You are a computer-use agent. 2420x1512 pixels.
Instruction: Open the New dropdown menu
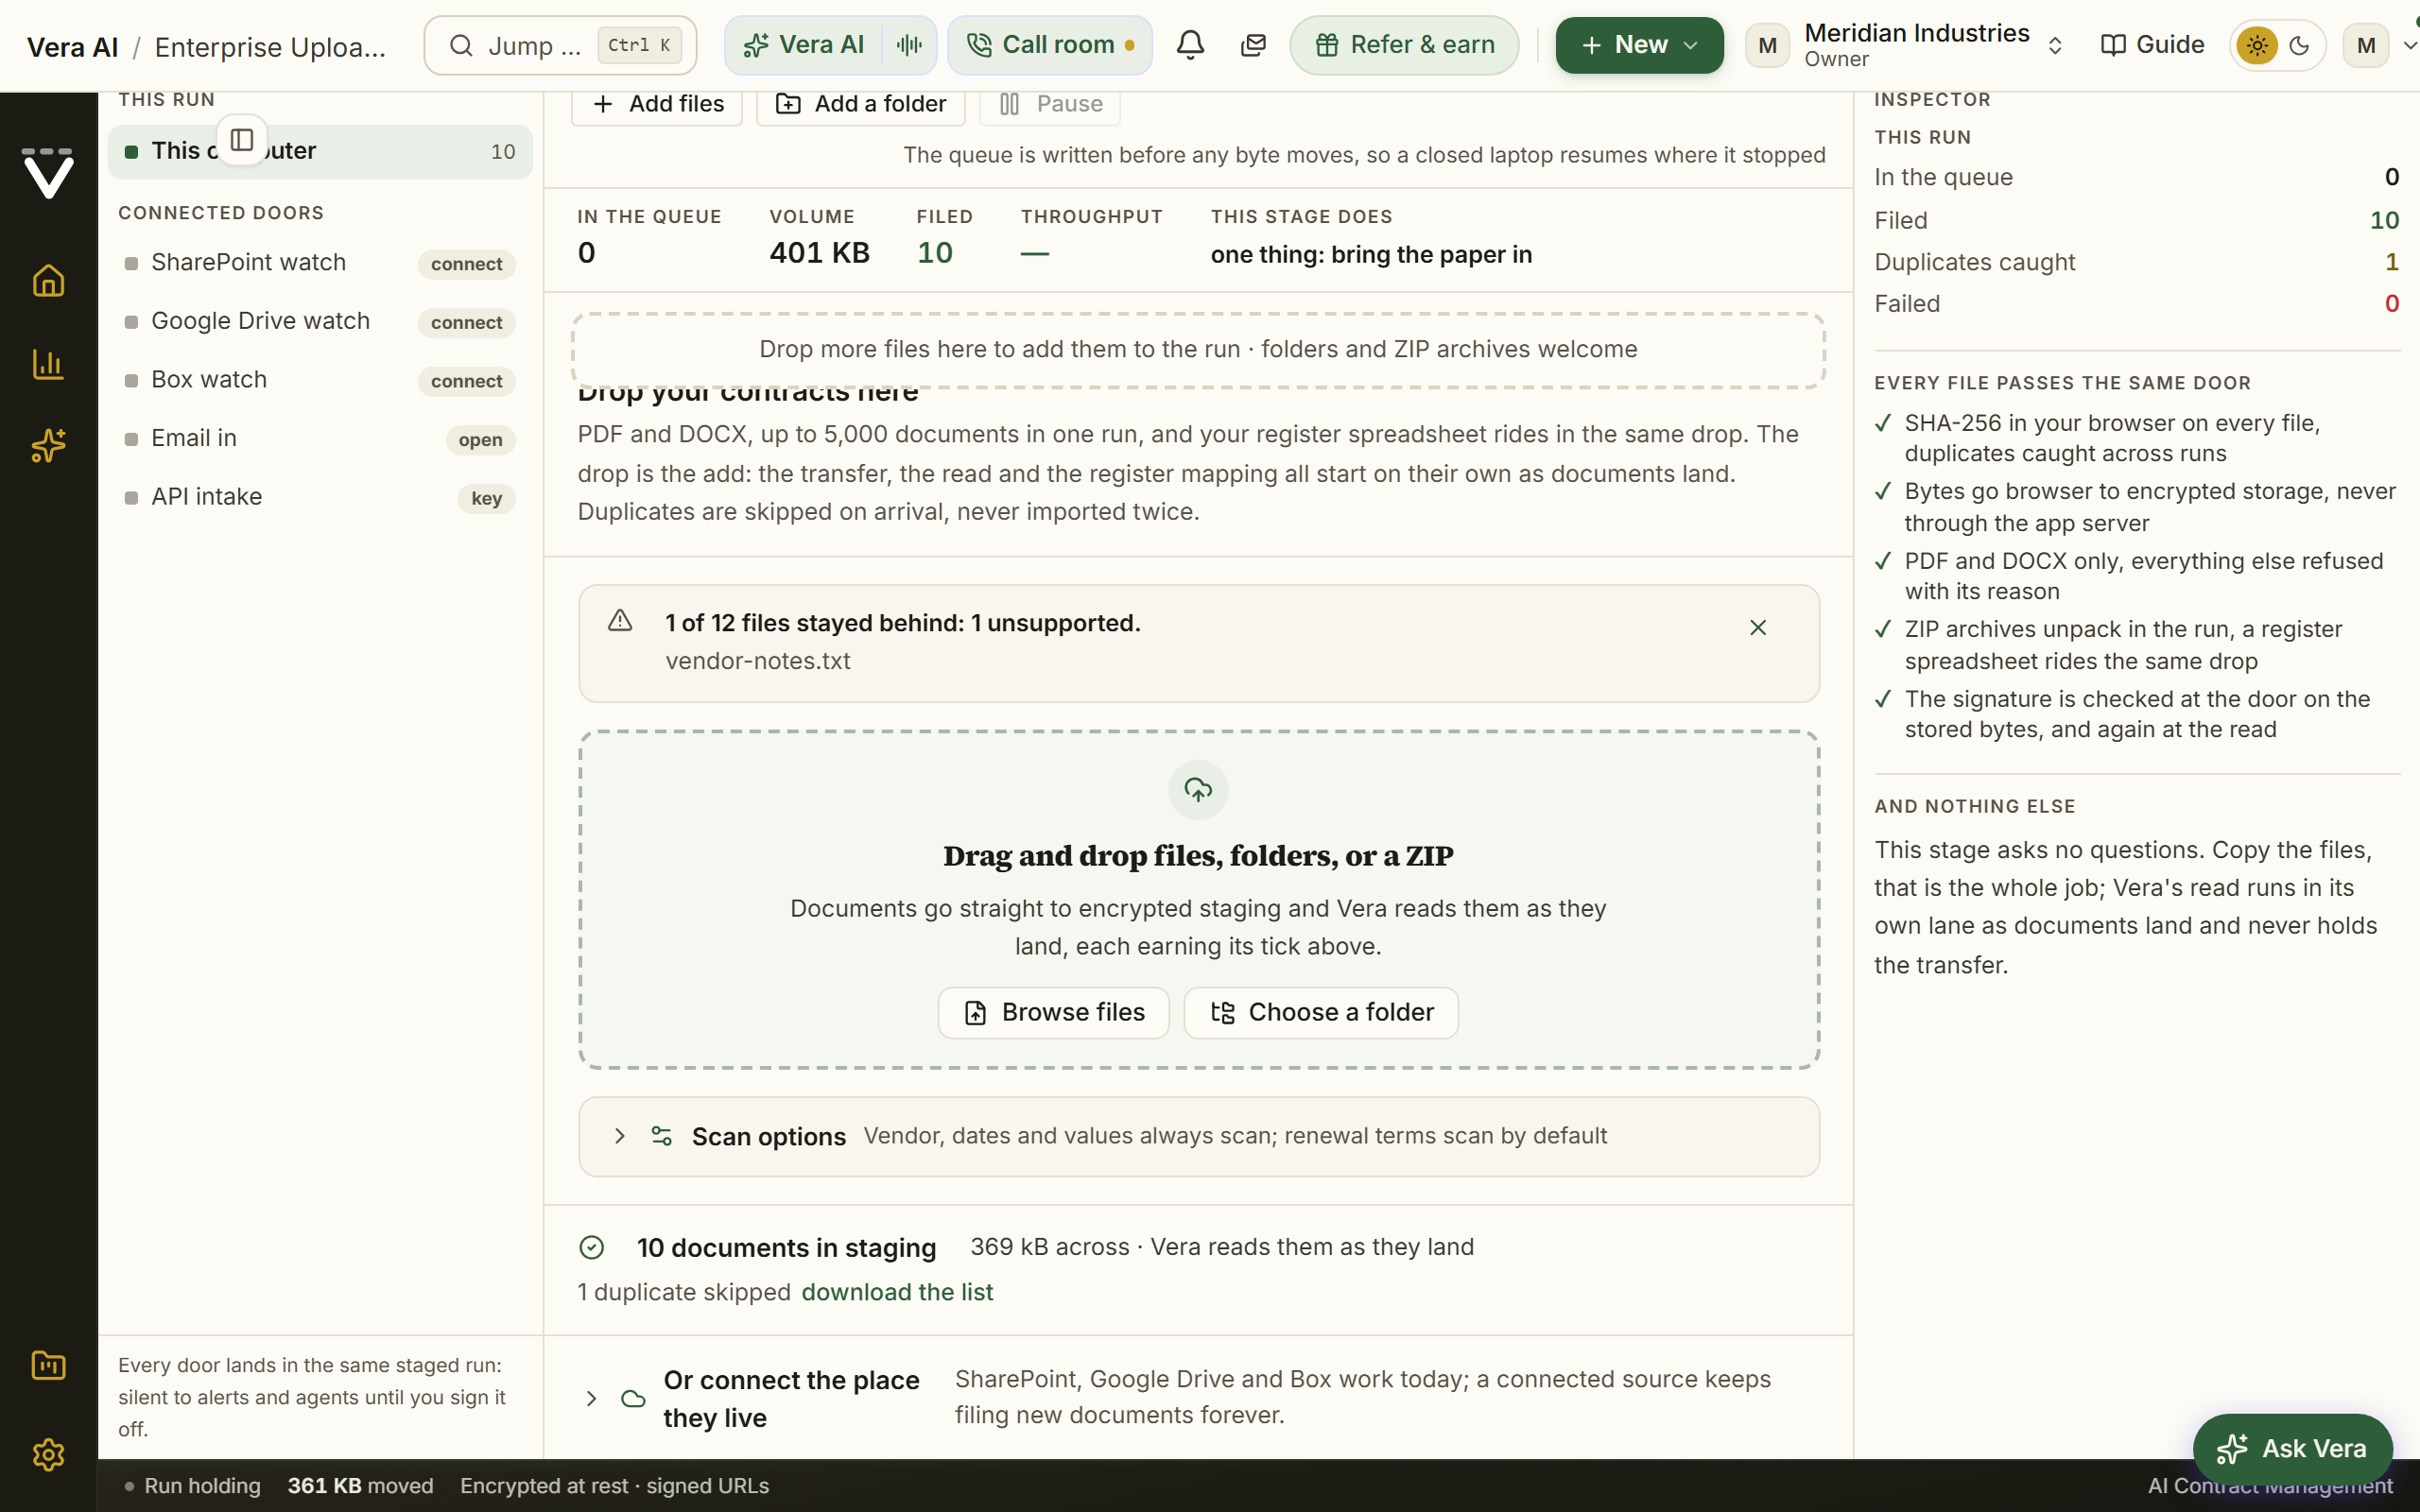pyautogui.click(x=1639, y=45)
